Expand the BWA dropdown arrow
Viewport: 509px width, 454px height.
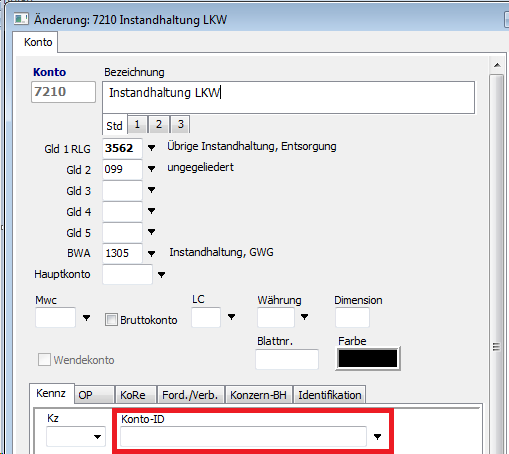pyautogui.click(x=151, y=254)
